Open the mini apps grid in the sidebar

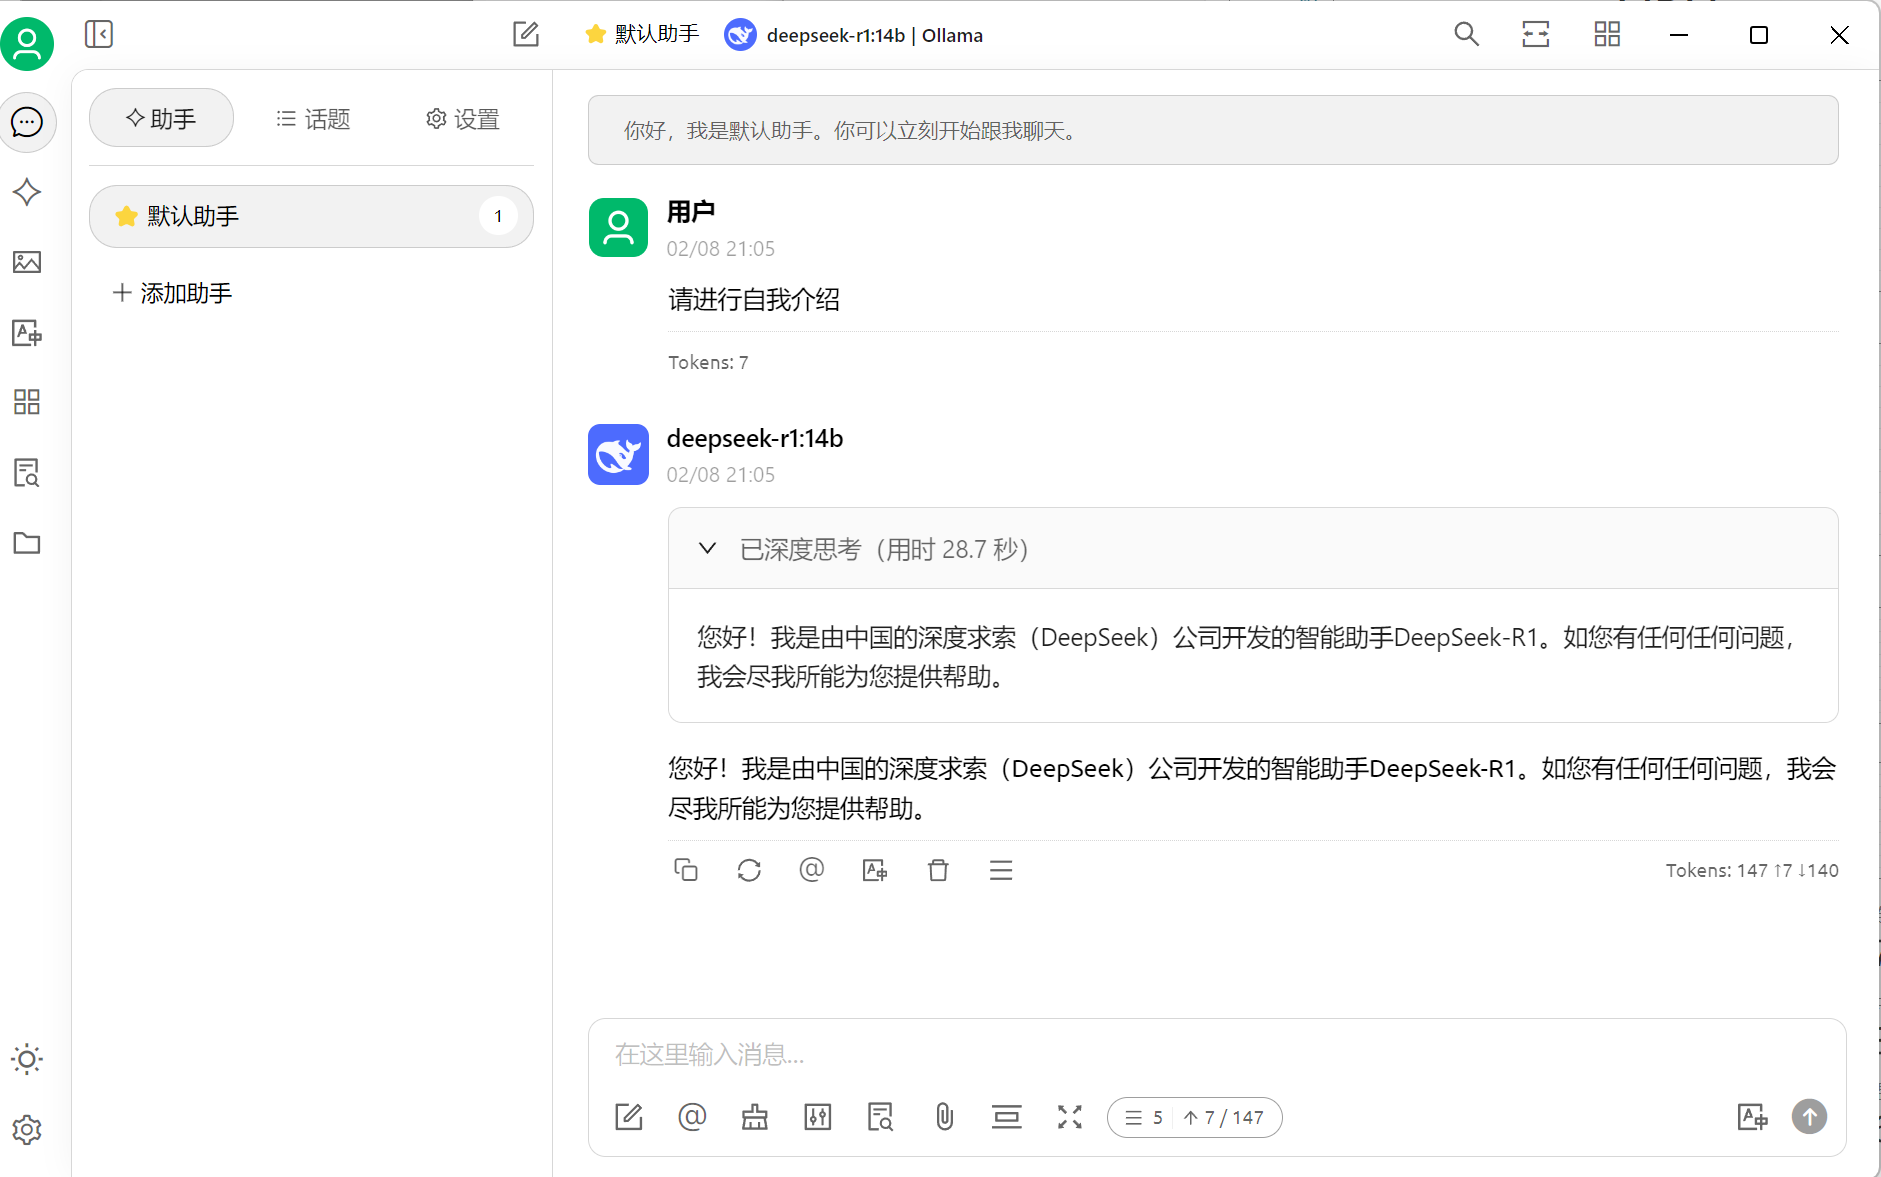click(27, 402)
